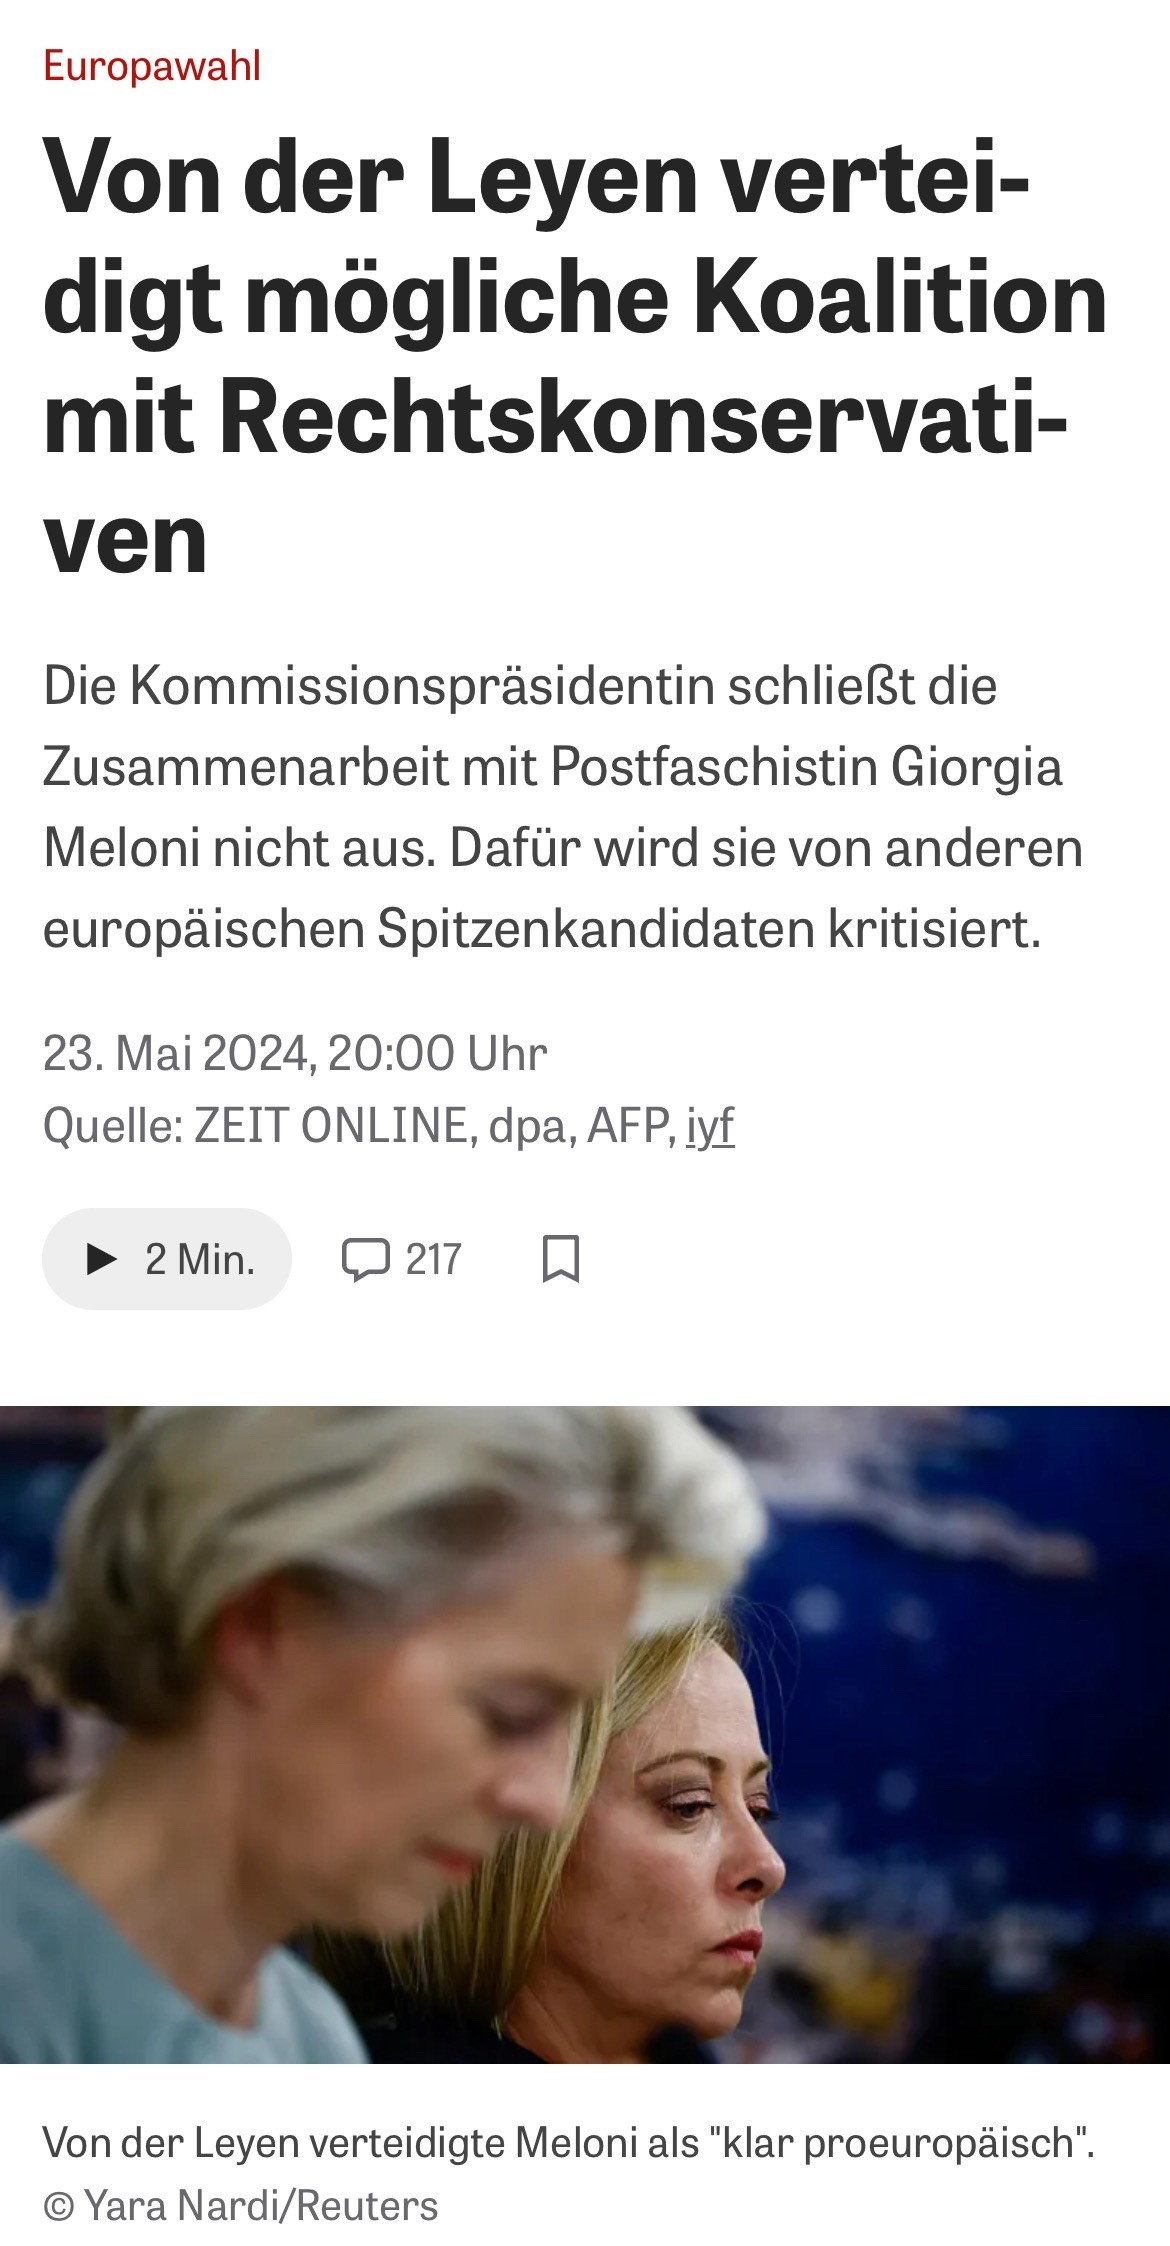Tap the 217 comment count

click(x=434, y=1259)
